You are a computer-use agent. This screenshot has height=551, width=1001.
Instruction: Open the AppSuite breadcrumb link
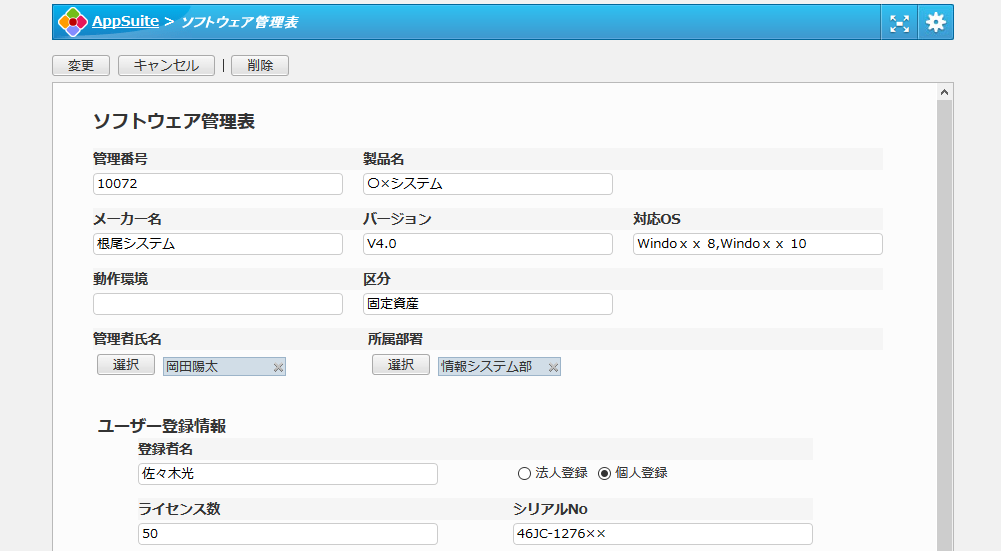[x=124, y=21]
